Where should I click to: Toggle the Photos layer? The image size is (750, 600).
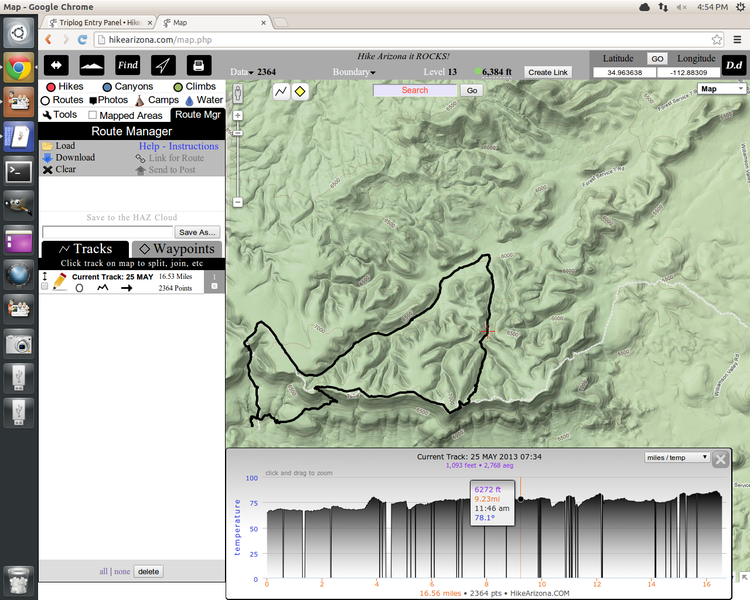pos(109,100)
